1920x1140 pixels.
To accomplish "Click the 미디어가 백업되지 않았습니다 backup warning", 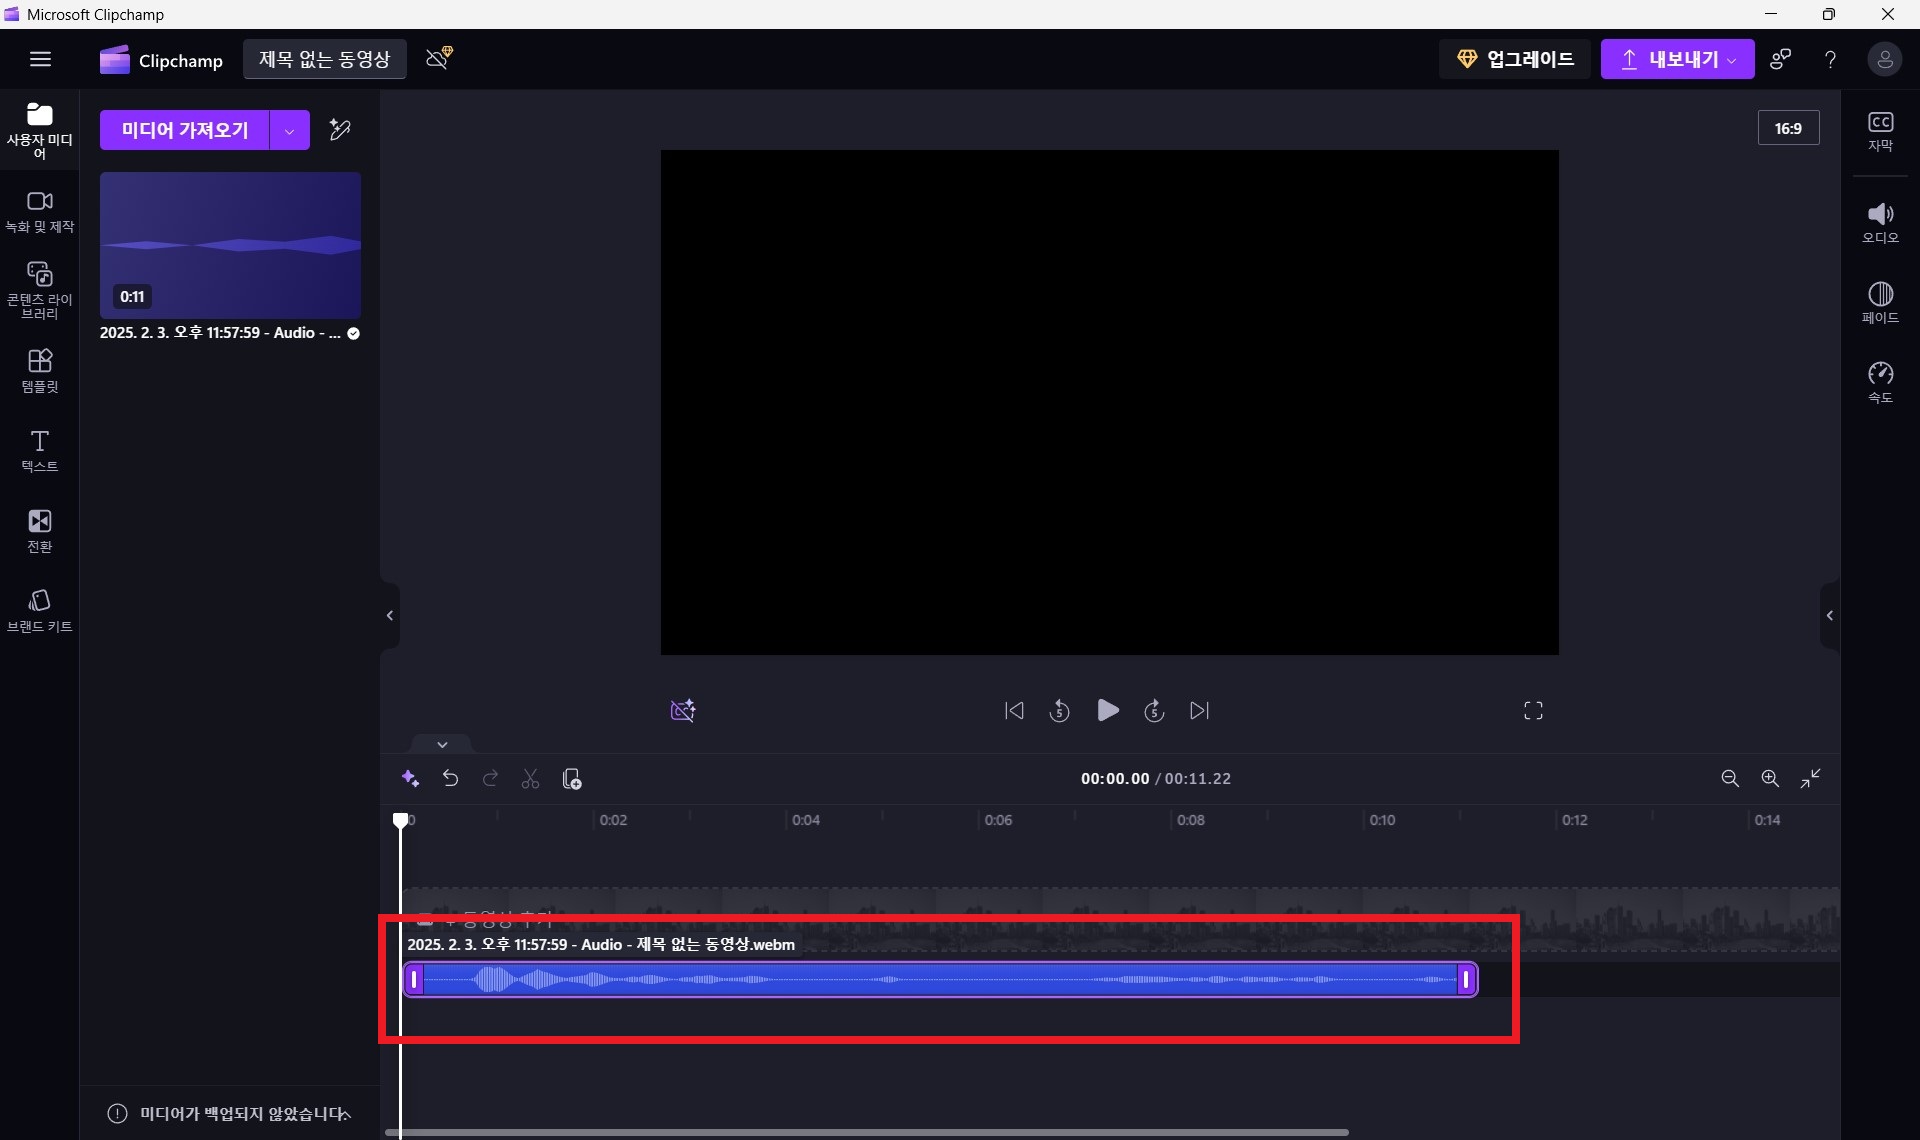I will click(x=229, y=1114).
